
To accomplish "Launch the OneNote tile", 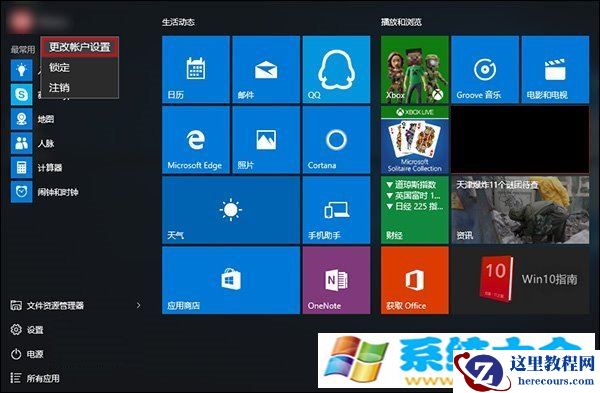I will pos(336,280).
